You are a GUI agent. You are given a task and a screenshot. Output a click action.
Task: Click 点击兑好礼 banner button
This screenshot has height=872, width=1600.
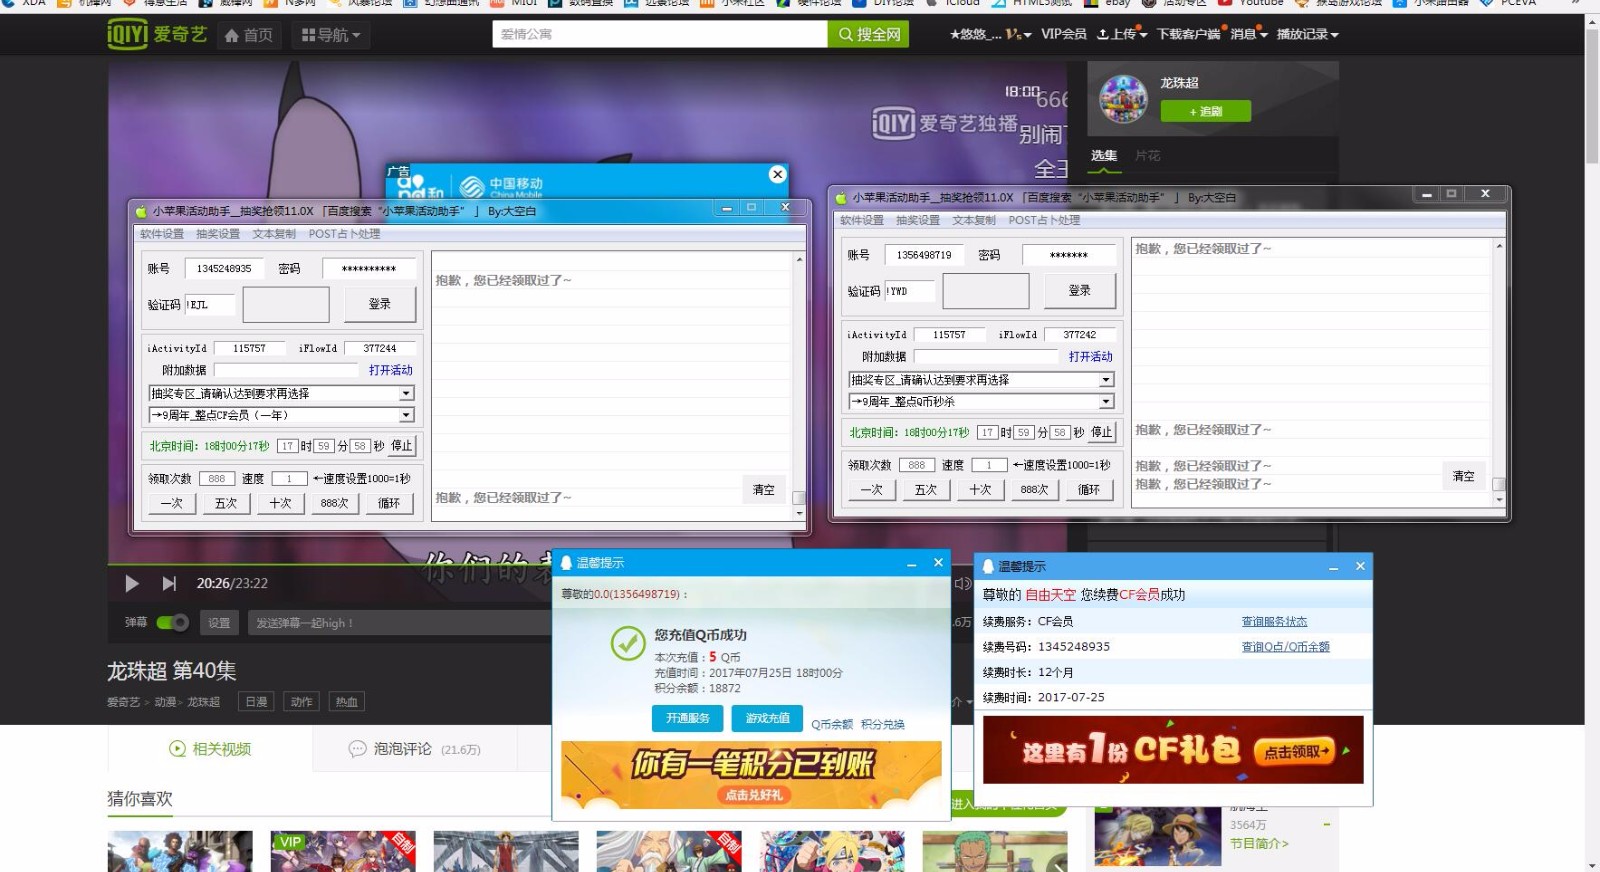click(x=753, y=795)
